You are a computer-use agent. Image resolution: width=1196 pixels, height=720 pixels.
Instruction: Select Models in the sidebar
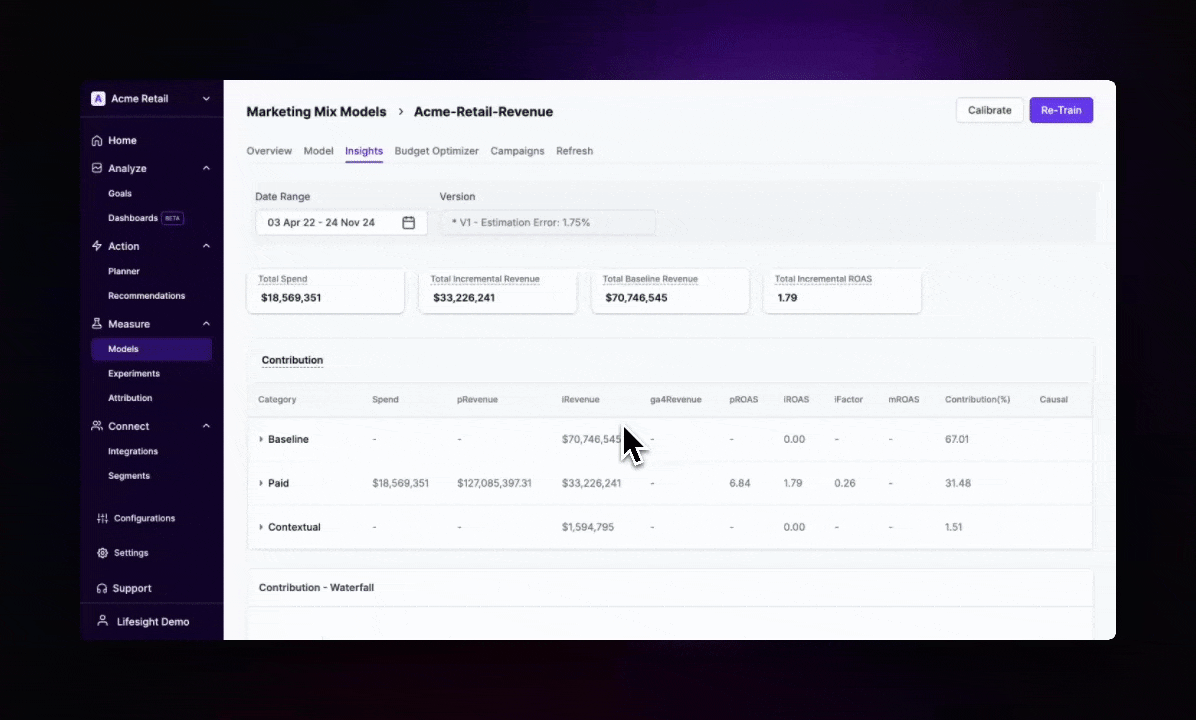click(x=151, y=349)
